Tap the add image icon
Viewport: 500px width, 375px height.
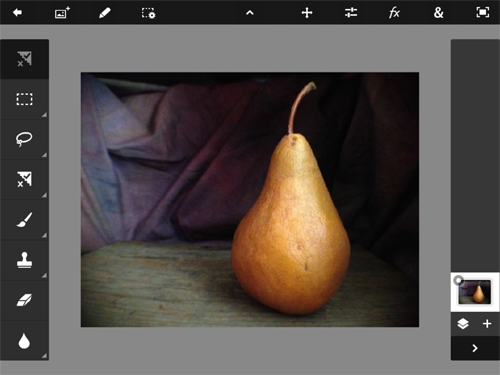62,13
